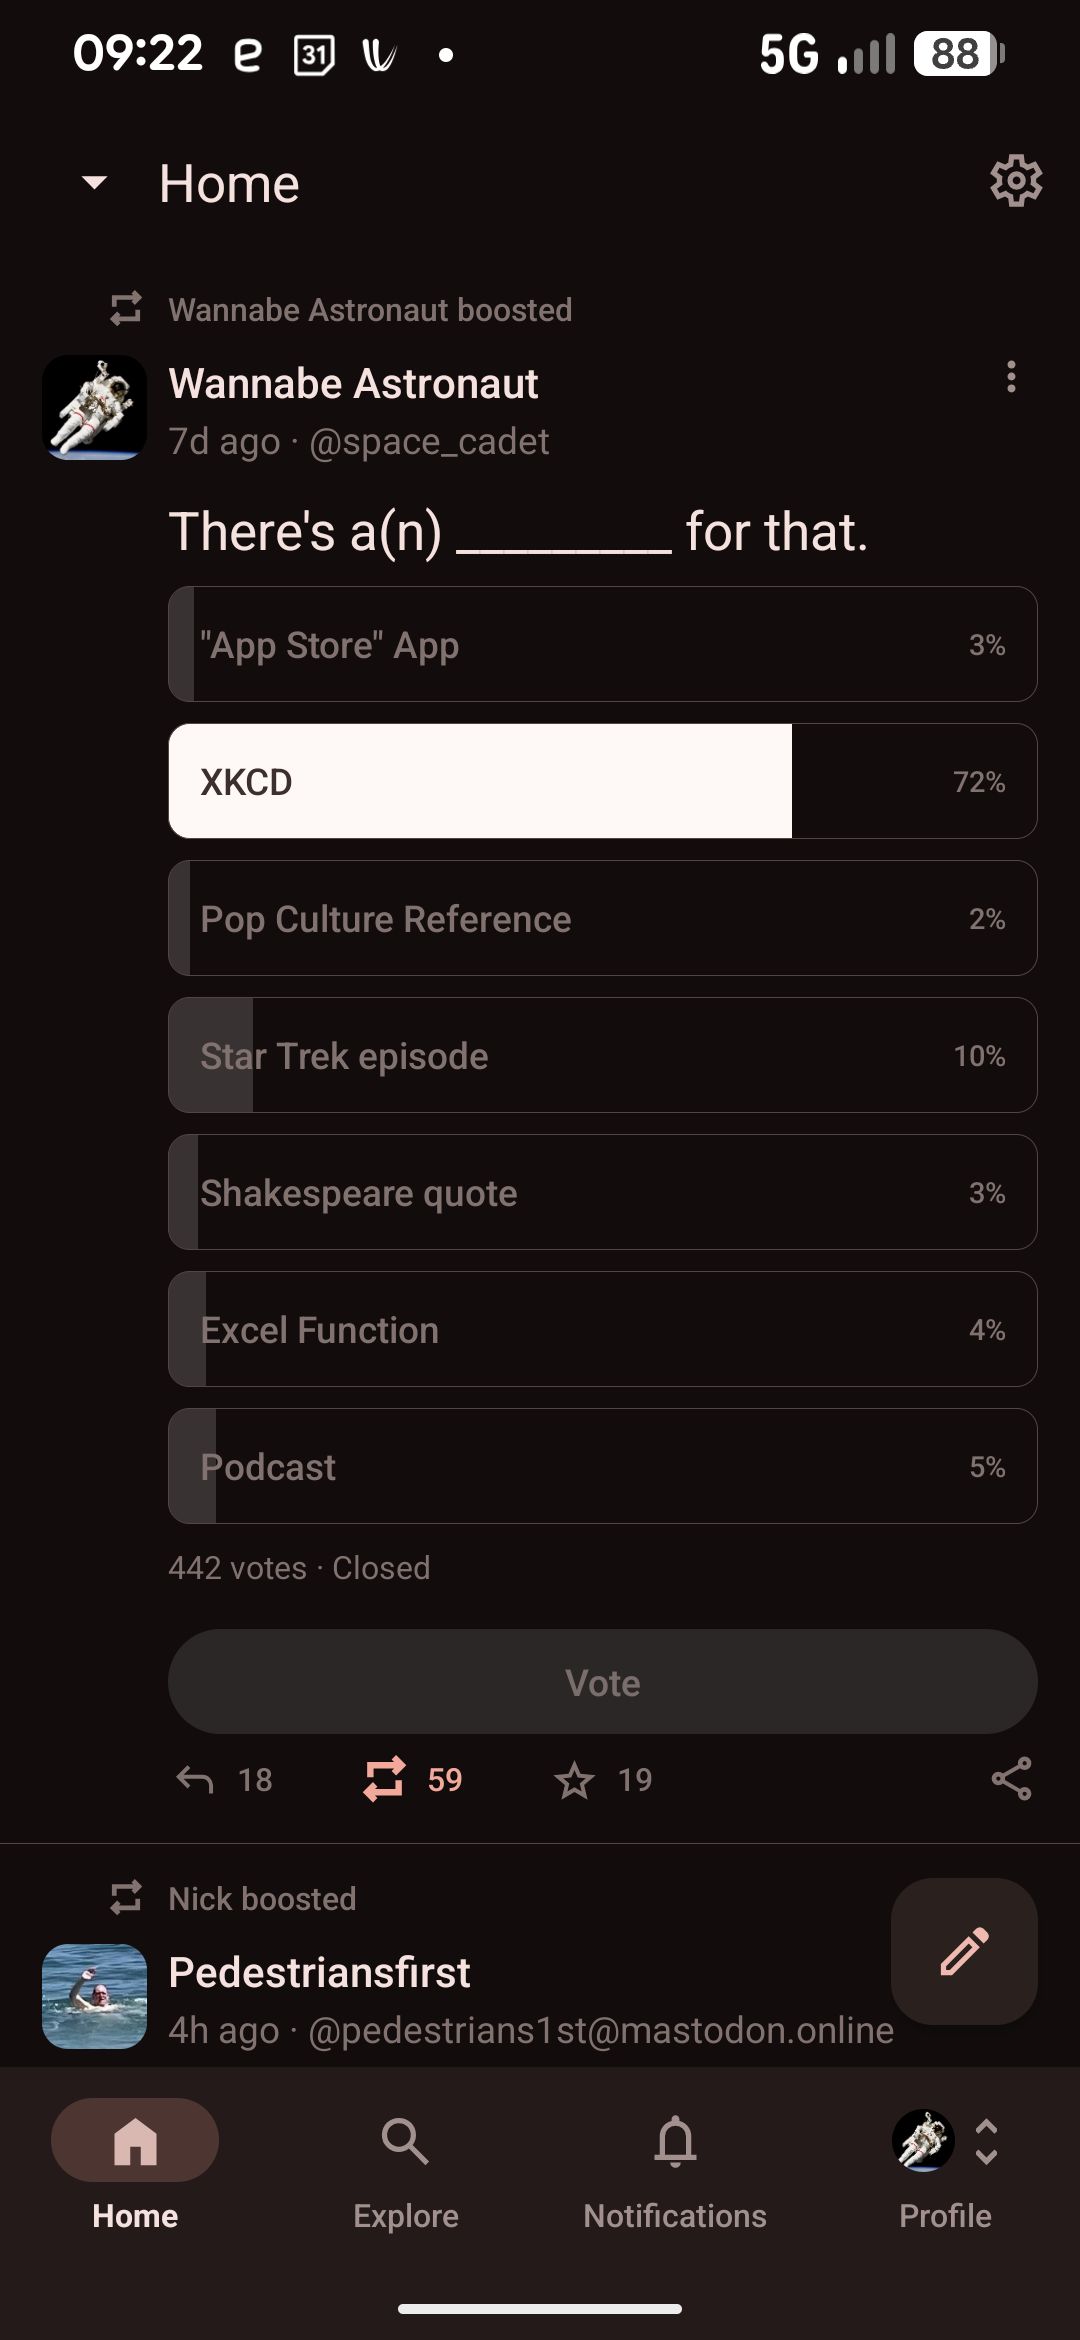This screenshot has width=1080, height=2340.
Task: Choose the Podcast poll option
Action: 602,1466
